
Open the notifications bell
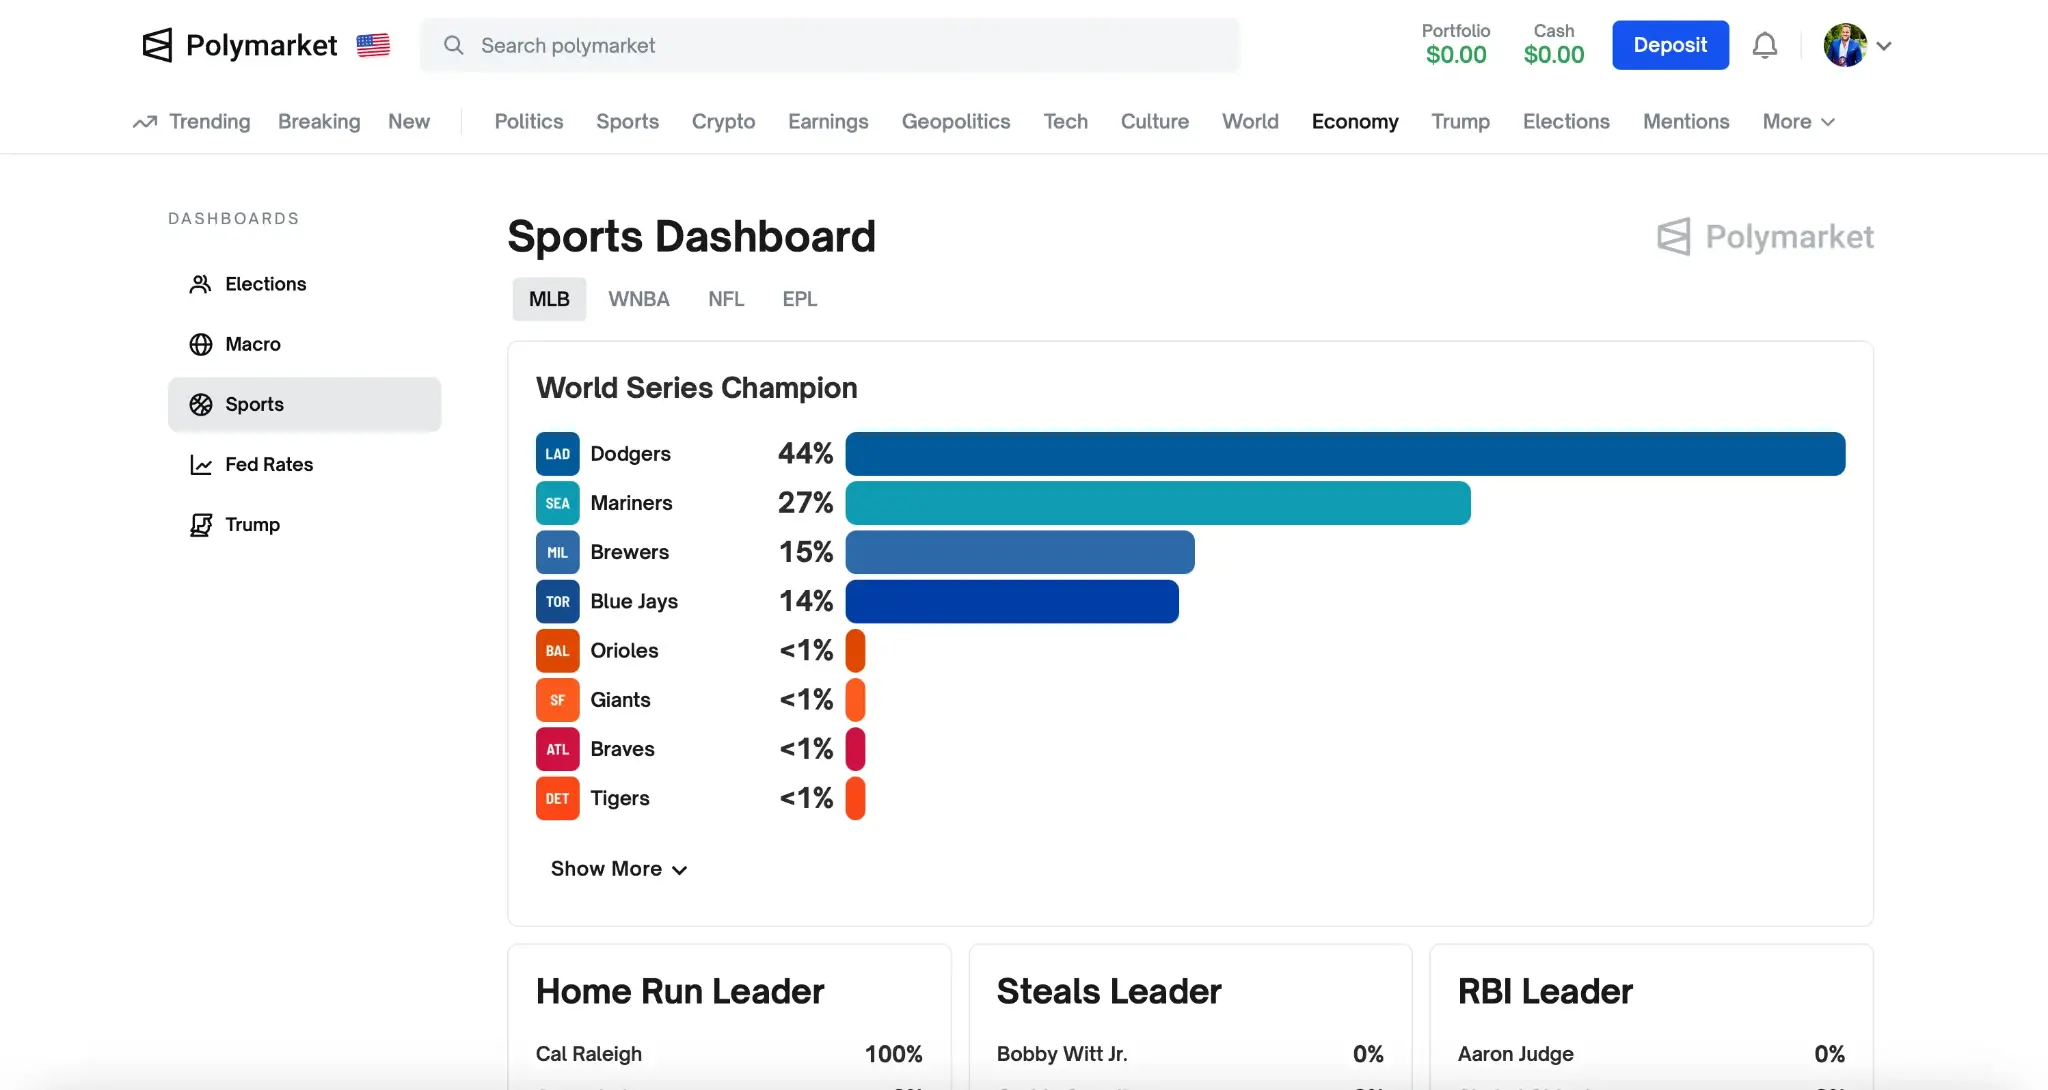[1764, 45]
